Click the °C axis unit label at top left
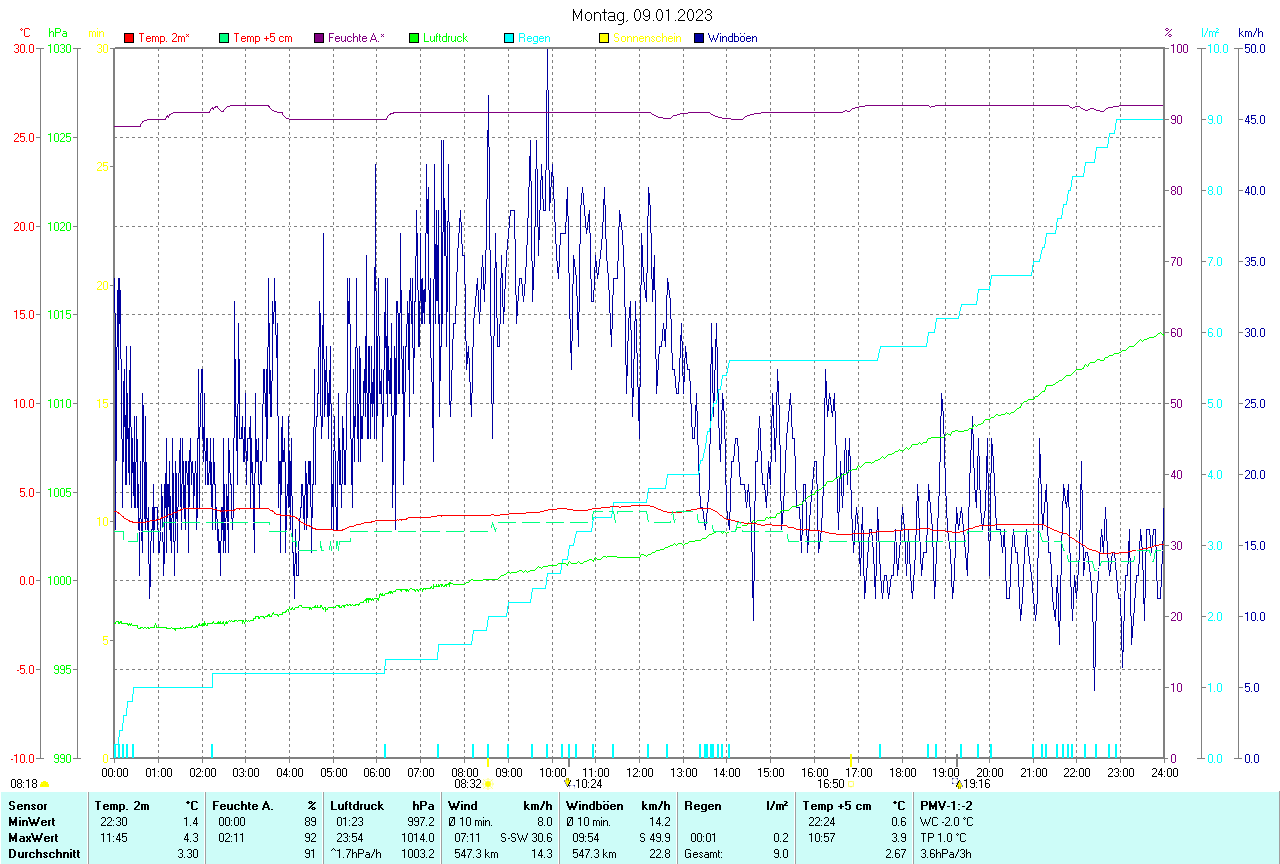 point(25,33)
